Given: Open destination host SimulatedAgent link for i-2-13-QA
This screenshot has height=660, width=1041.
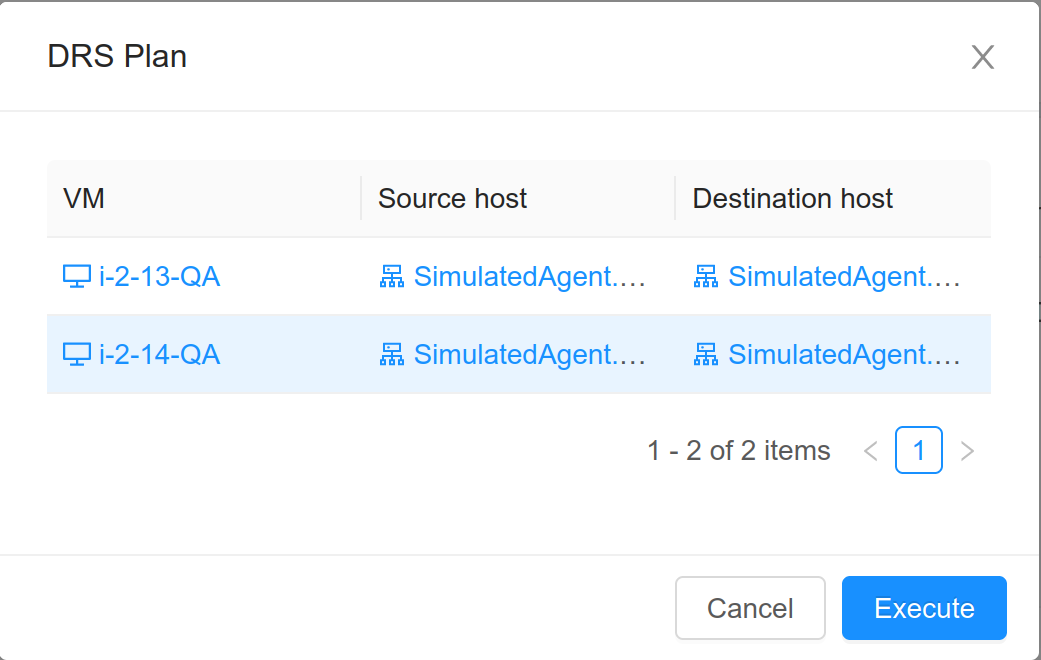Looking at the screenshot, I should coord(844,277).
